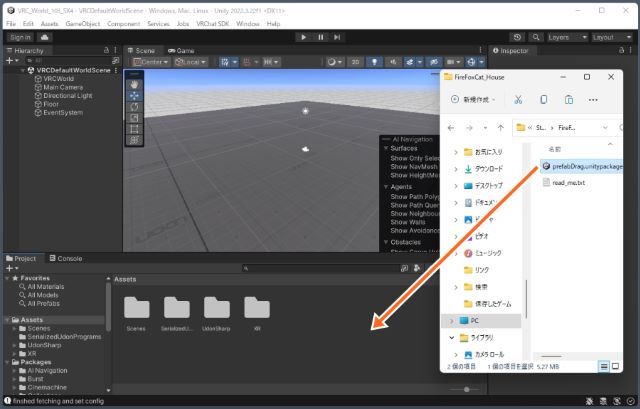Image resolution: width=640 pixels, height=409 pixels.
Task: Select Directional Light in Hierarchy
Action: coord(67,96)
